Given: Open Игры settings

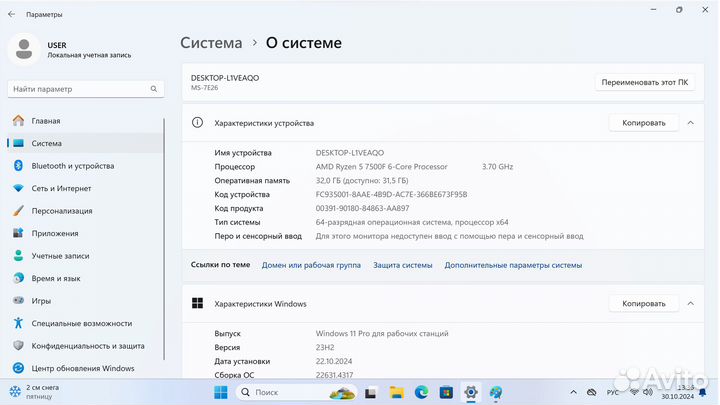Looking at the screenshot, I should (85, 301).
